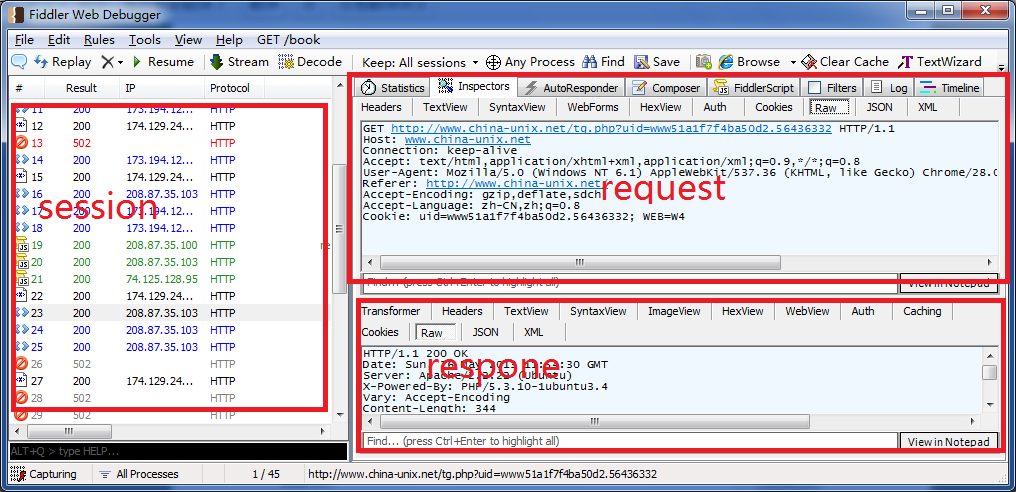Open the Composer tab

click(x=666, y=88)
